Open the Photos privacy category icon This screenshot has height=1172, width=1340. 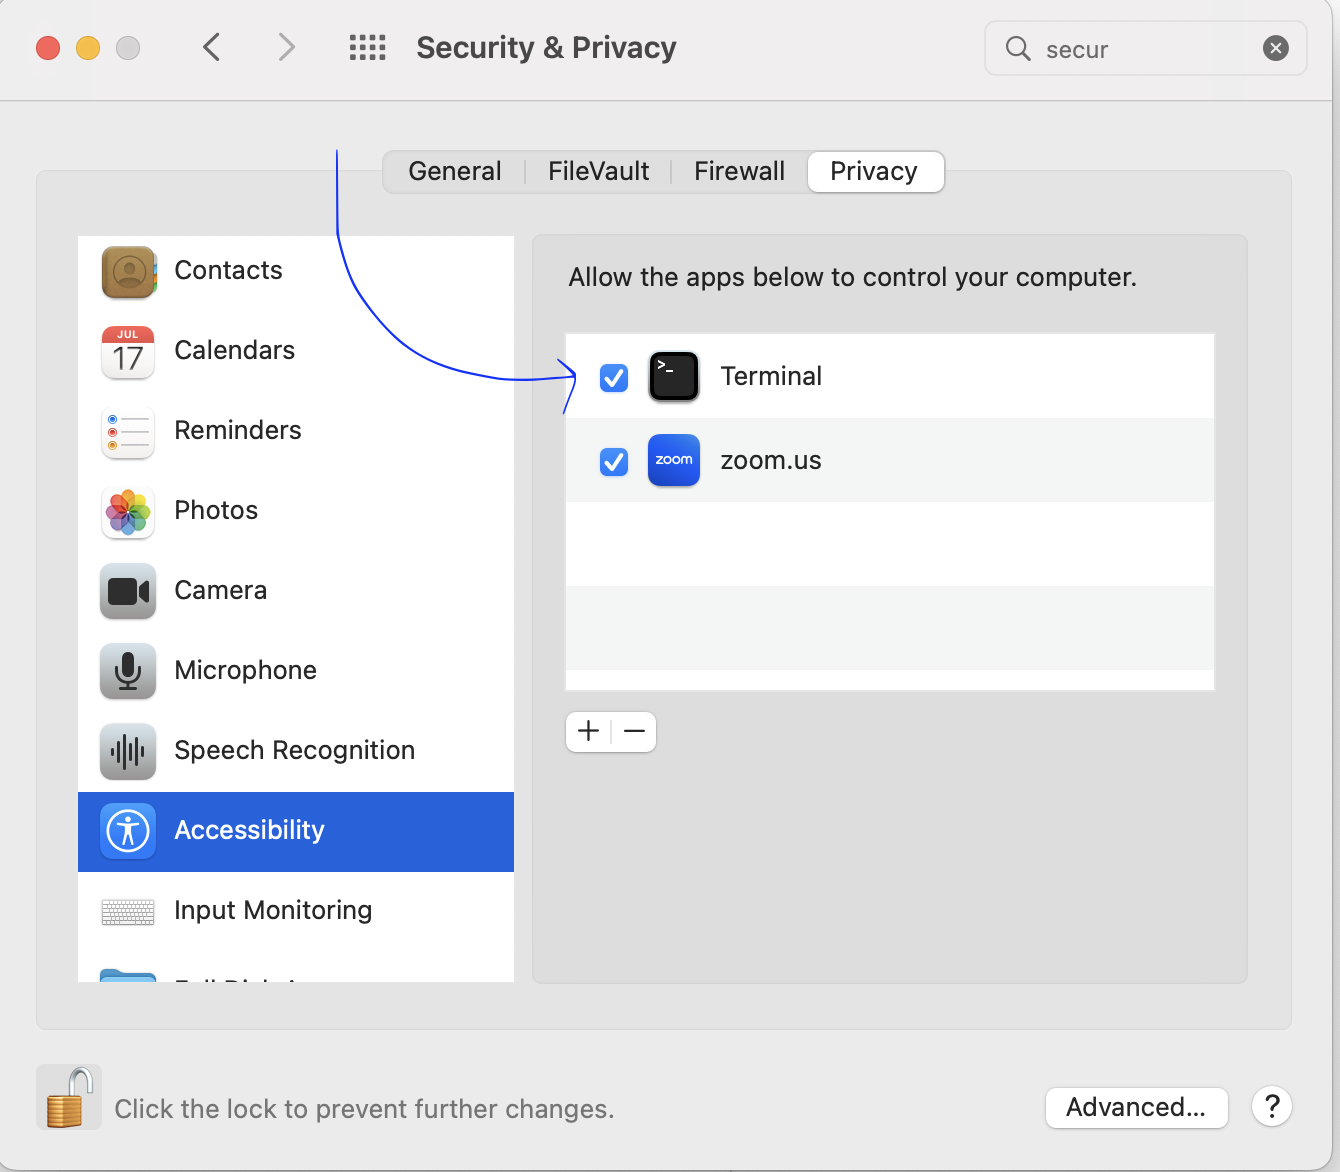coord(128,512)
